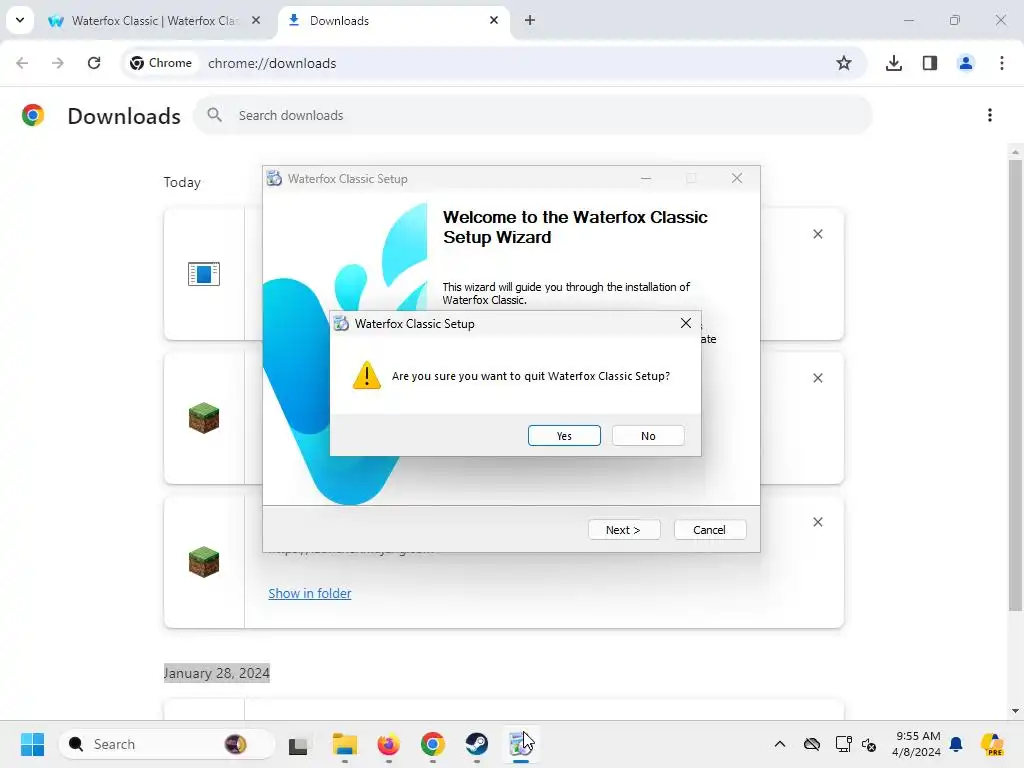Open the Chrome downloads tray icon

pyautogui.click(x=894, y=63)
